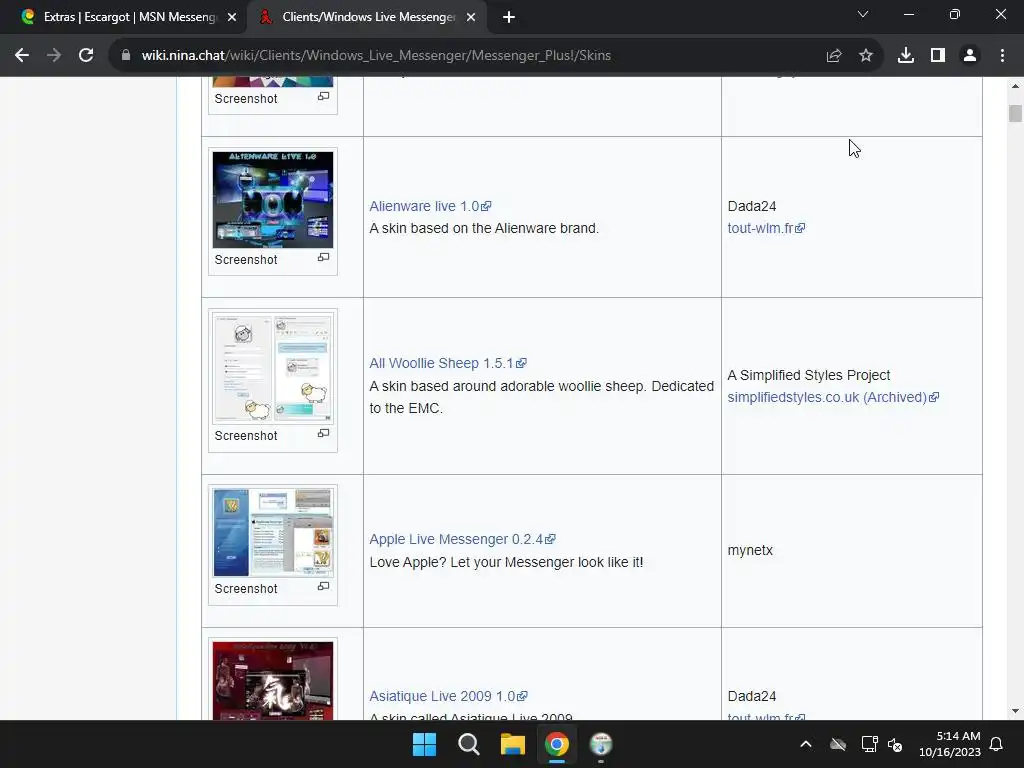Click the scrollbar down arrow
The width and height of the screenshot is (1024, 768).
pos(1015,711)
